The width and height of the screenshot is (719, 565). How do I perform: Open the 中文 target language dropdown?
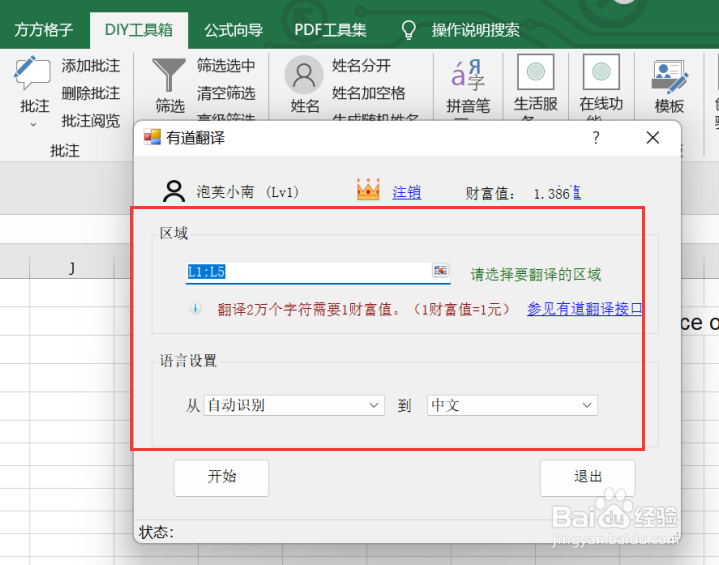512,405
